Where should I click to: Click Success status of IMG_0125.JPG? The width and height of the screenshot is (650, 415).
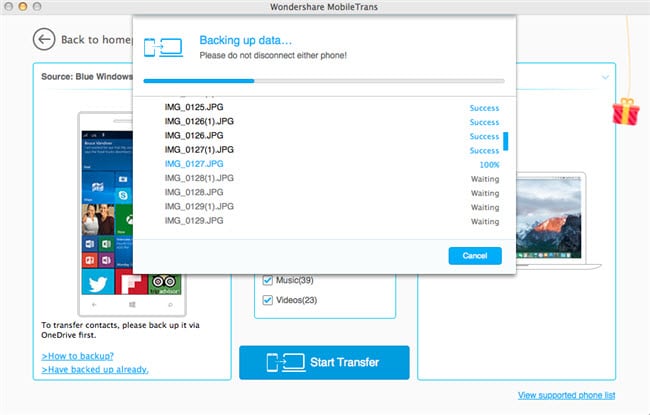click(x=484, y=108)
